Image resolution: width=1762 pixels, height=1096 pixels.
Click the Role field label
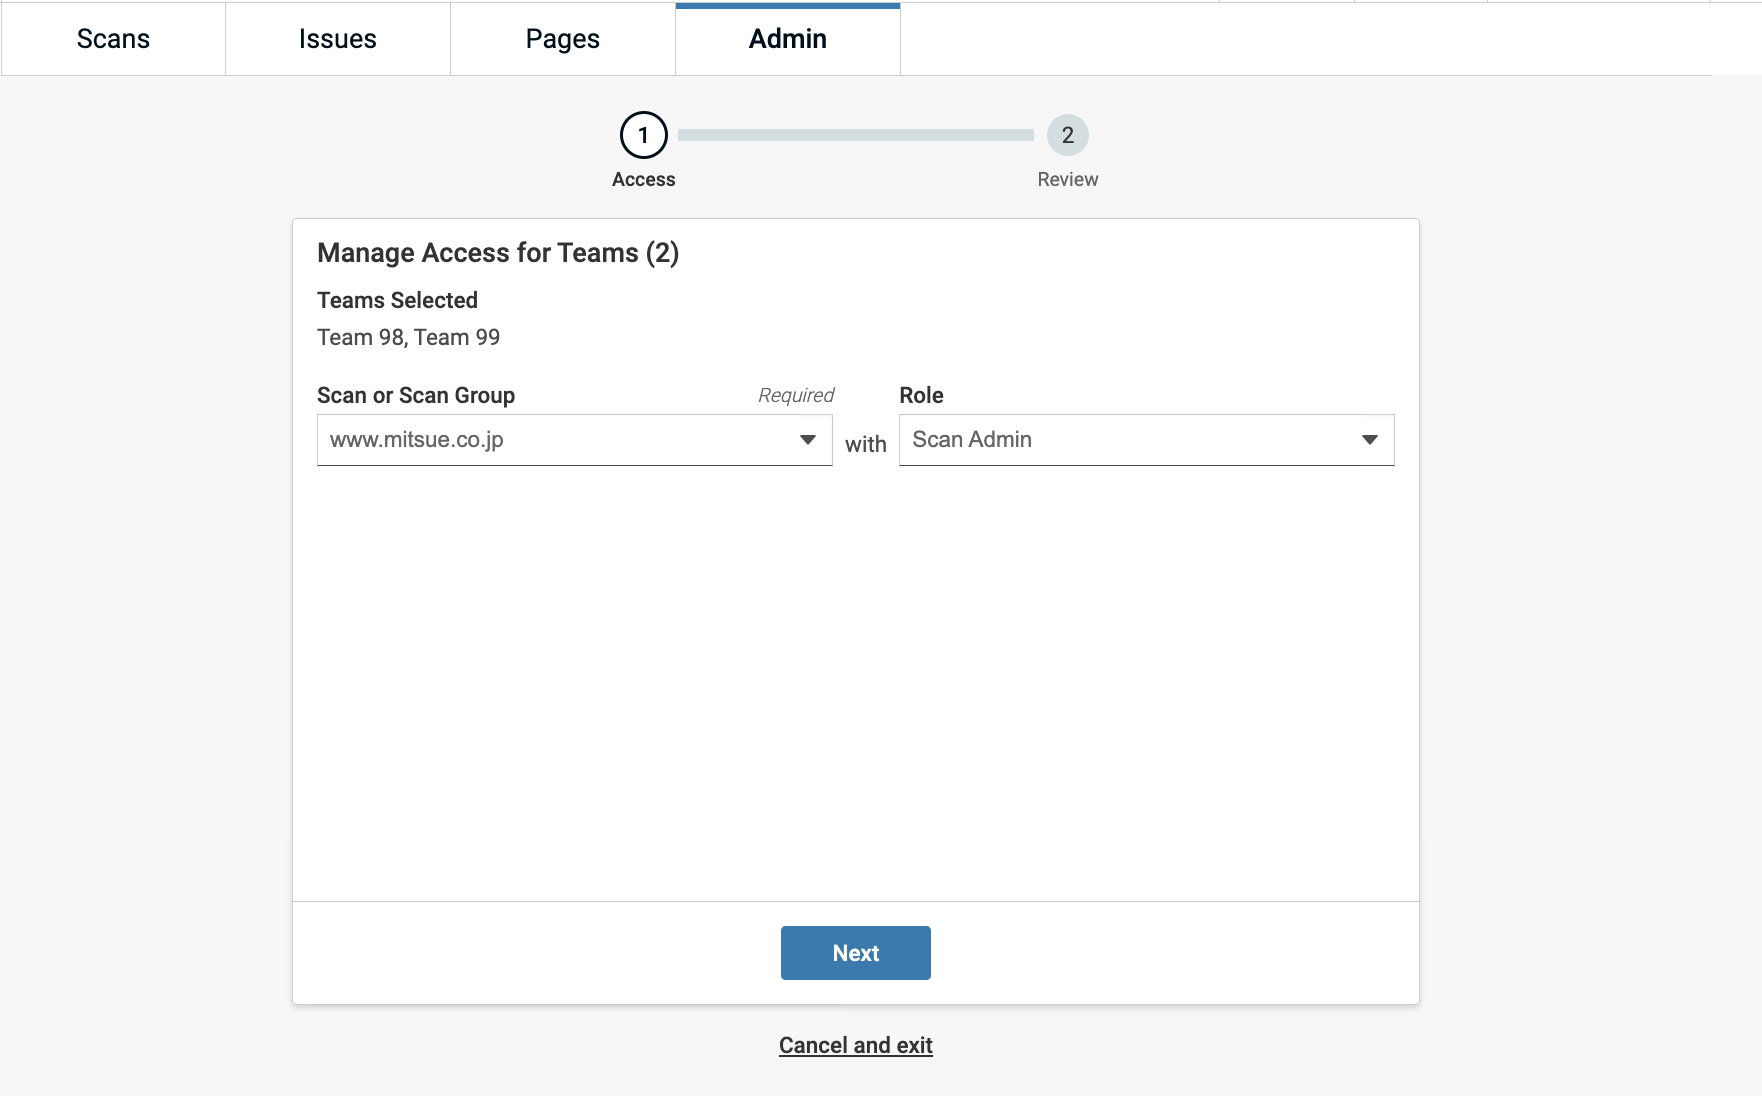point(921,395)
